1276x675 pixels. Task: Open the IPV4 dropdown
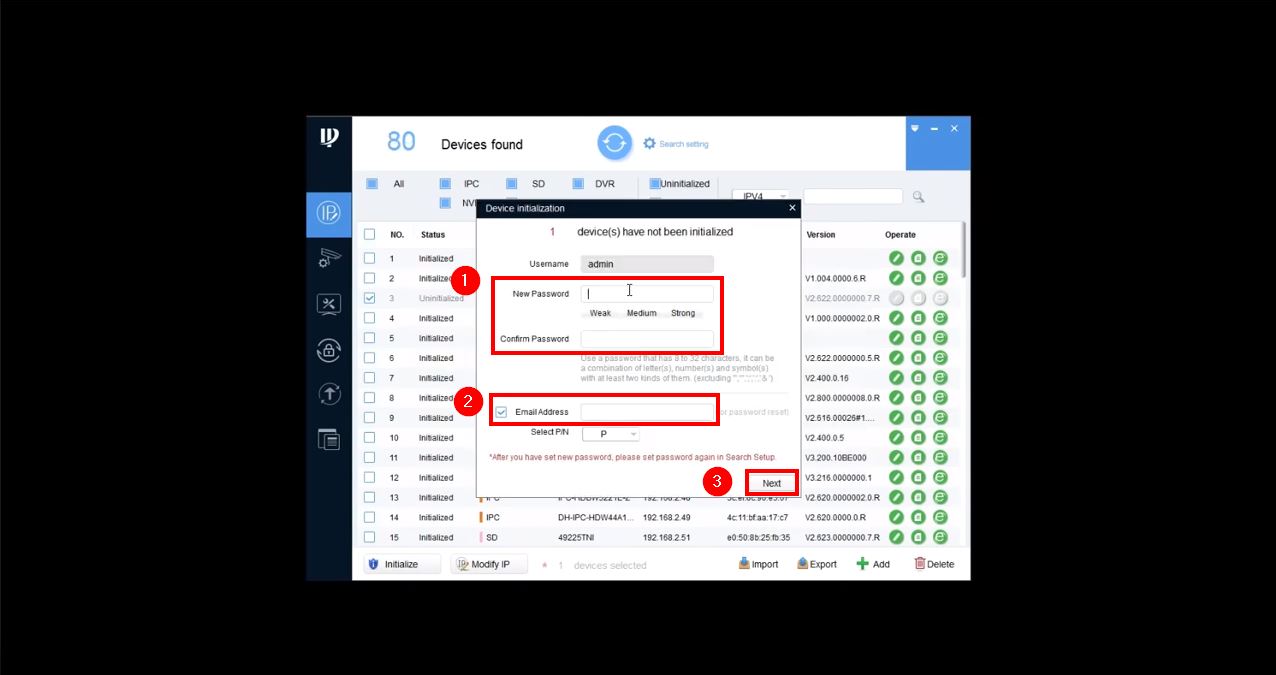(761, 197)
